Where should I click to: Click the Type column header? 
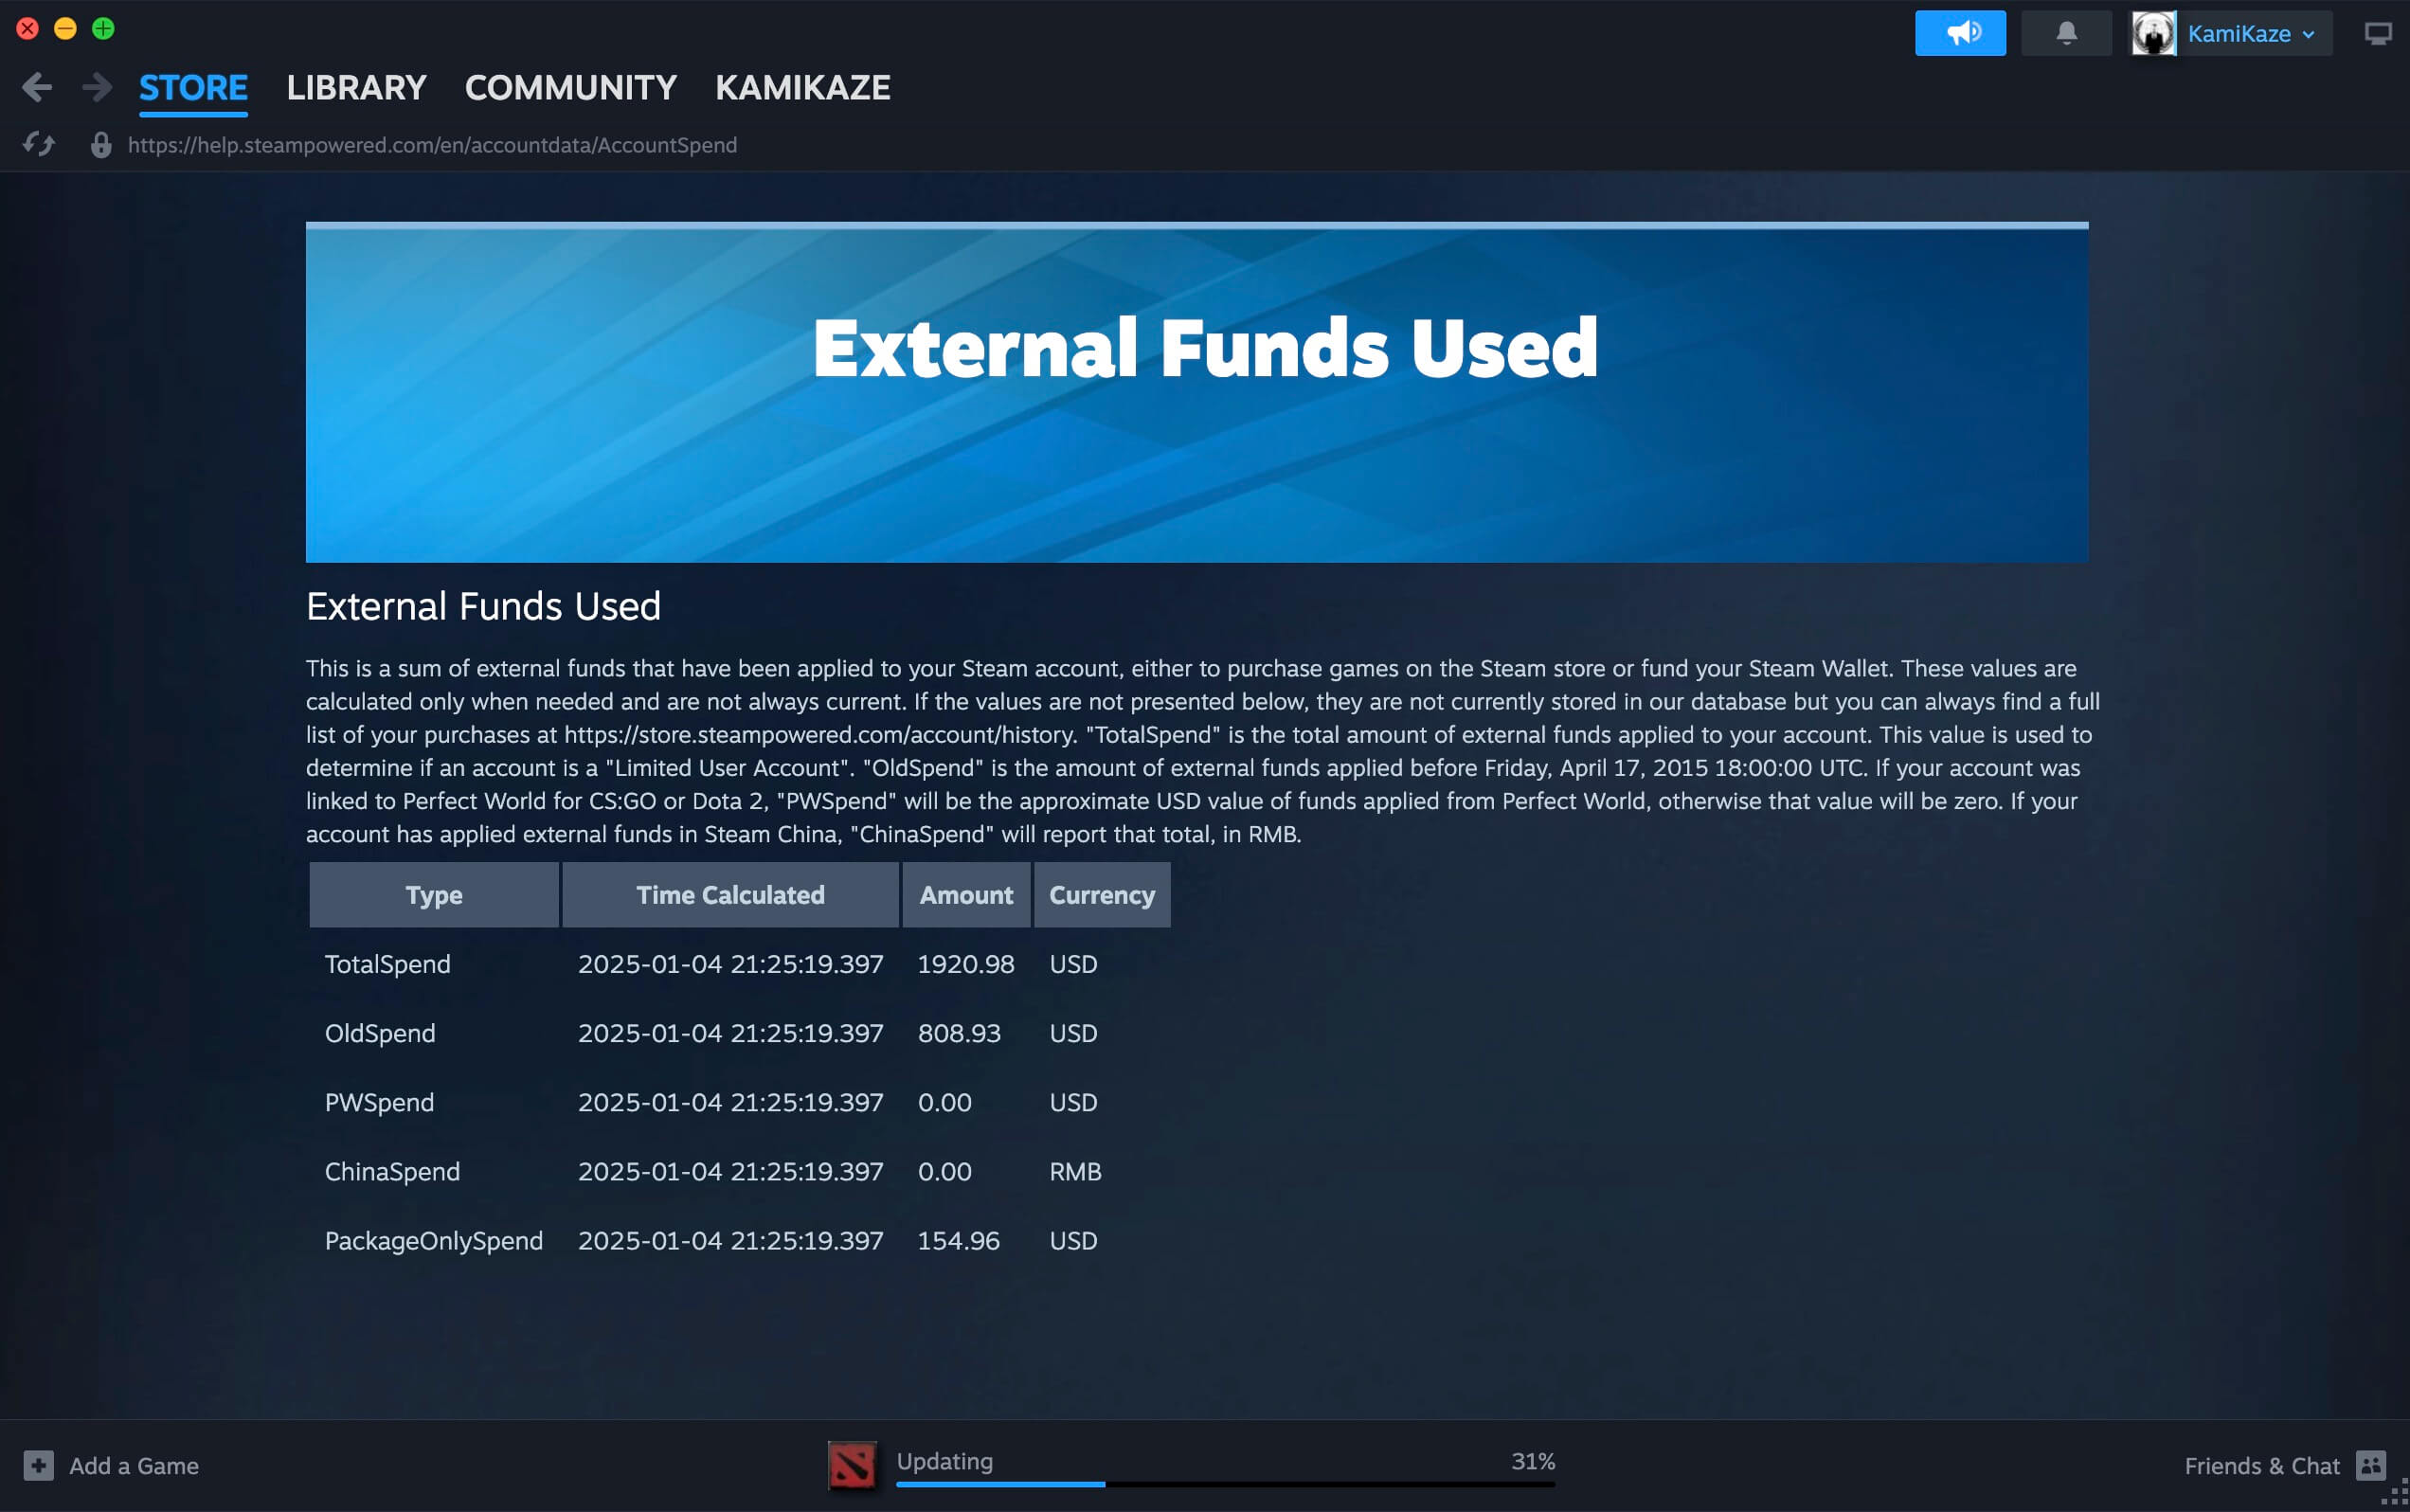coord(433,895)
